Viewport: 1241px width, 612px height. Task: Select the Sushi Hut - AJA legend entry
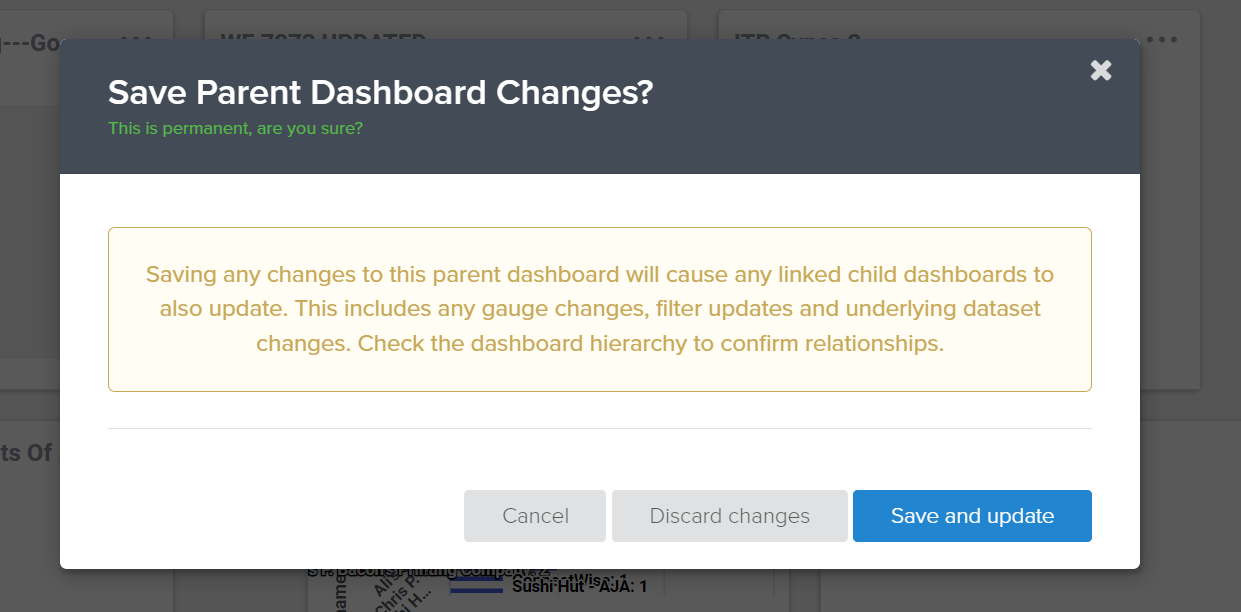[x=579, y=586]
